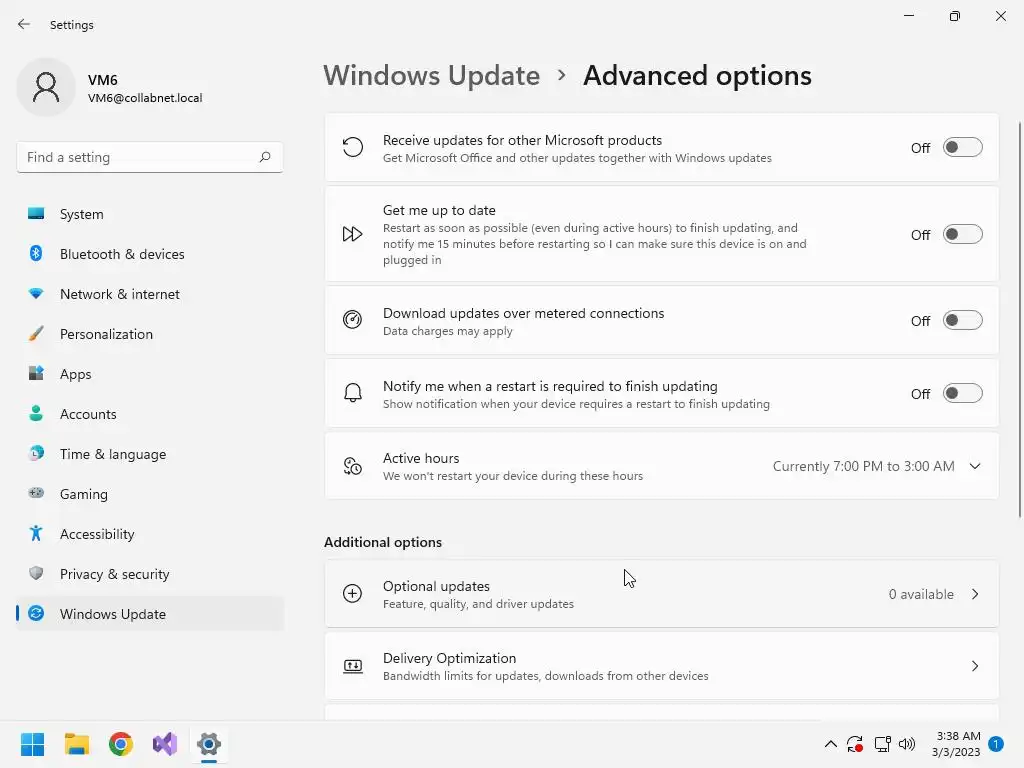Open Bluetooth & devices settings
This screenshot has height=768, width=1024.
(150, 253)
